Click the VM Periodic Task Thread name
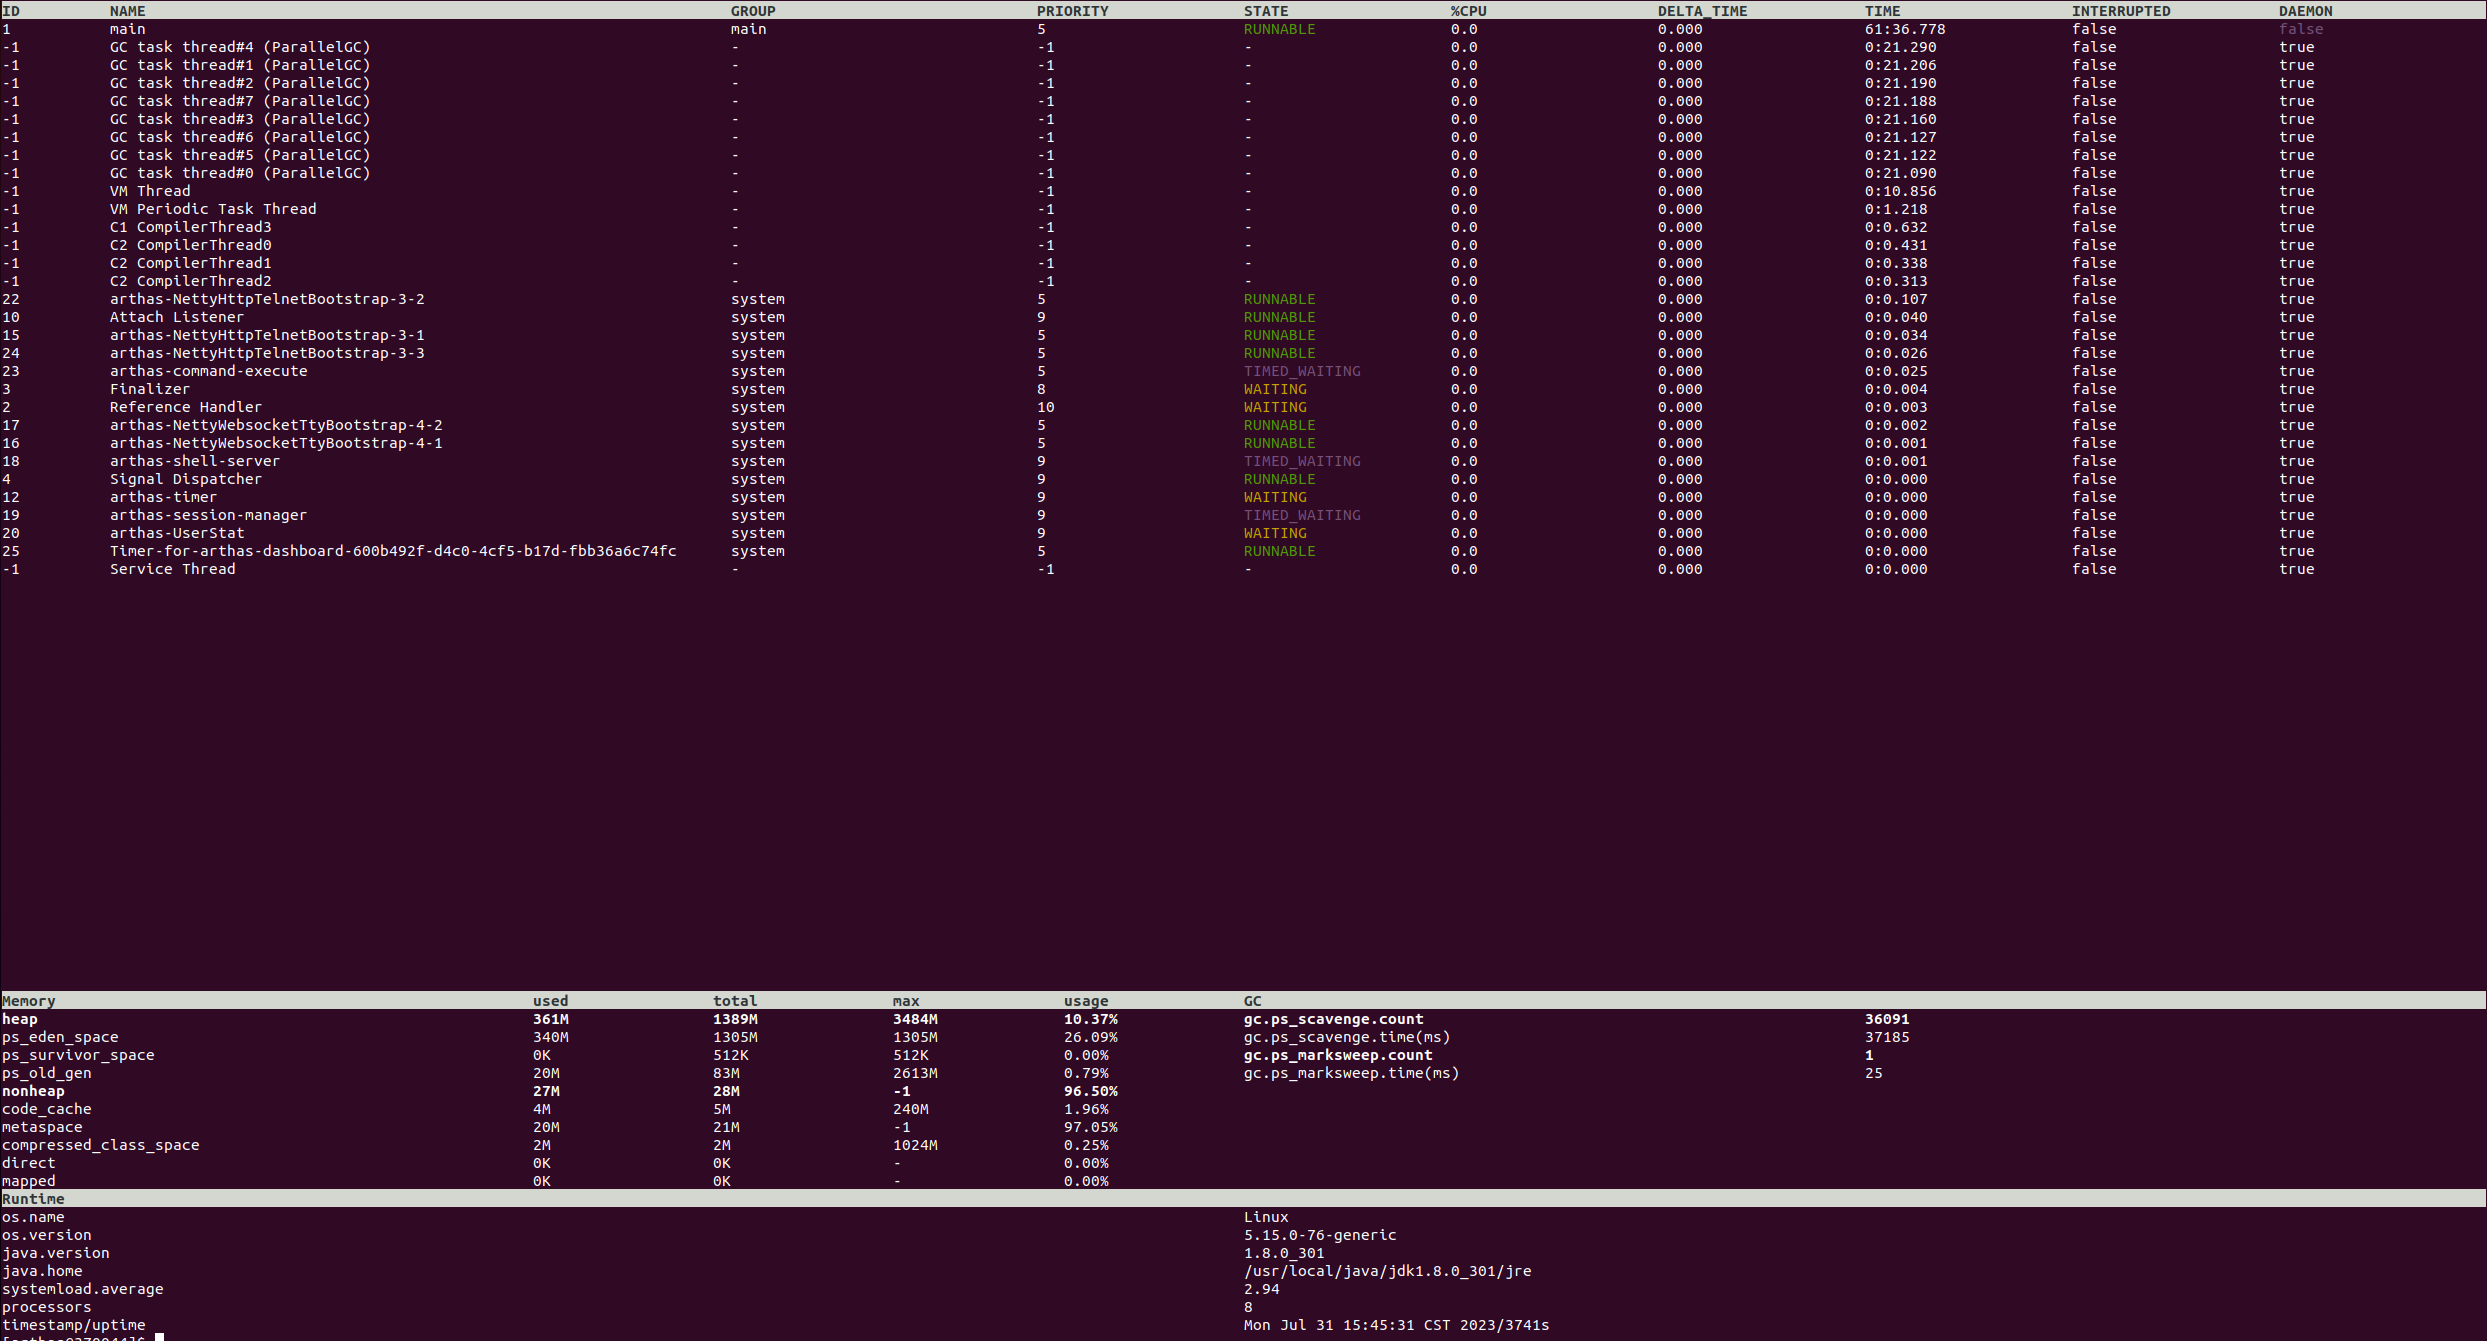Image resolution: width=2487 pixels, height=1341 pixels. (x=212, y=209)
